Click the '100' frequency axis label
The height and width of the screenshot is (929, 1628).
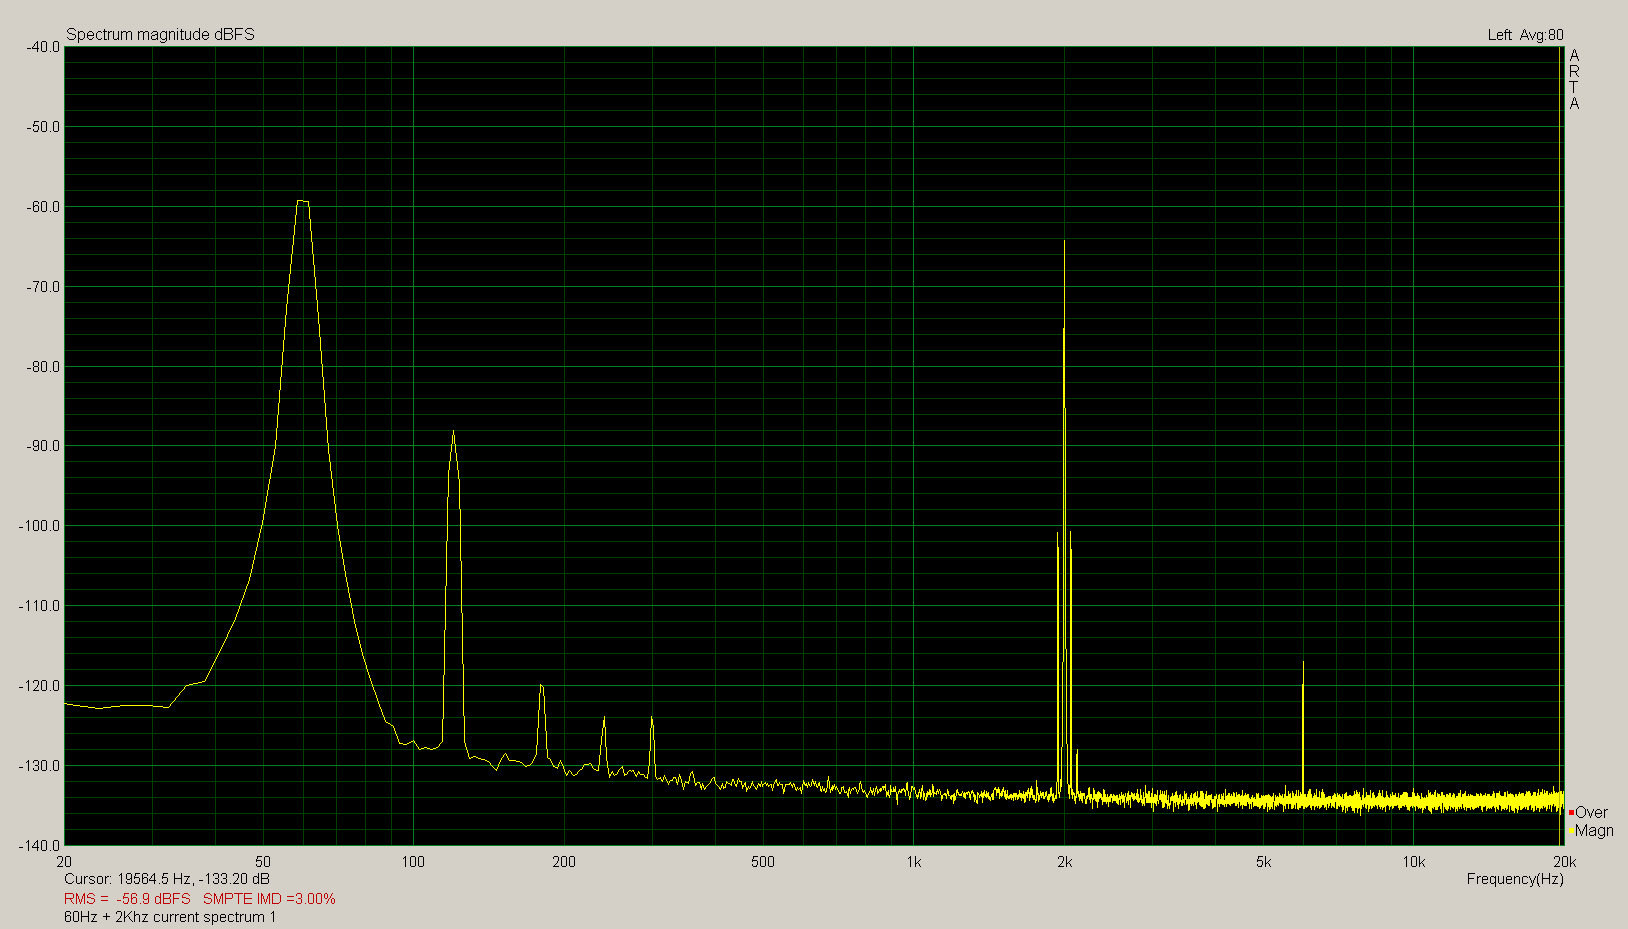(413, 861)
